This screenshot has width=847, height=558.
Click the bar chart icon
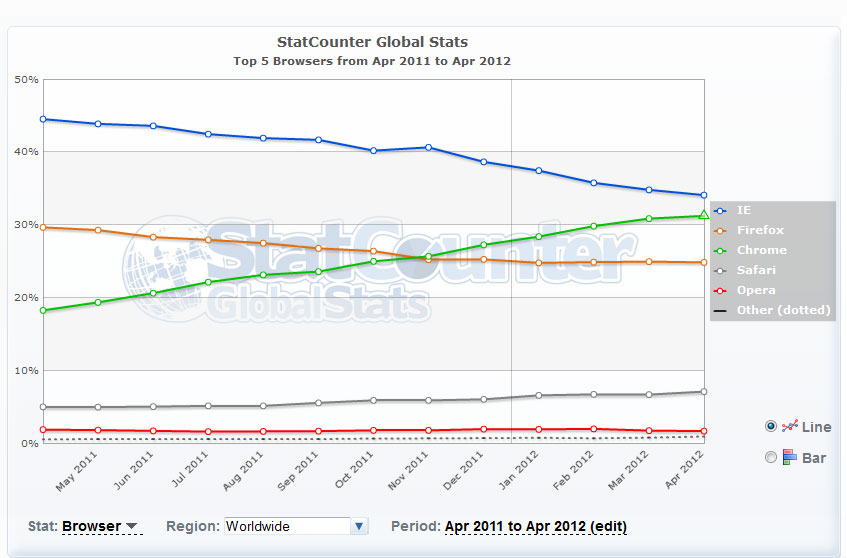(789, 457)
